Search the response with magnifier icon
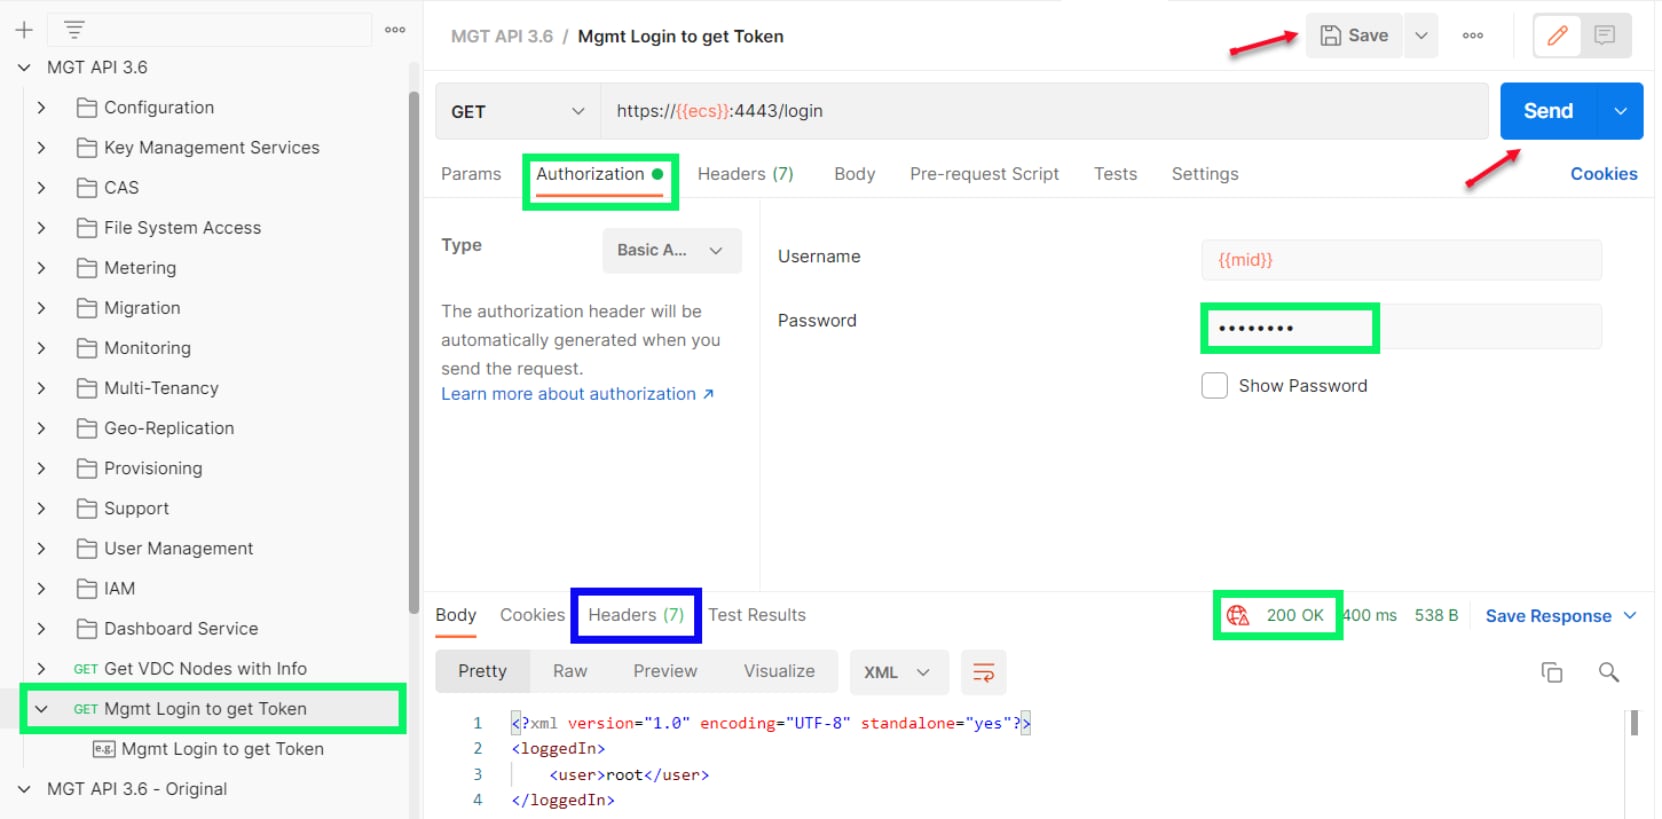This screenshot has height=819, width=1662. [1608, 672]
